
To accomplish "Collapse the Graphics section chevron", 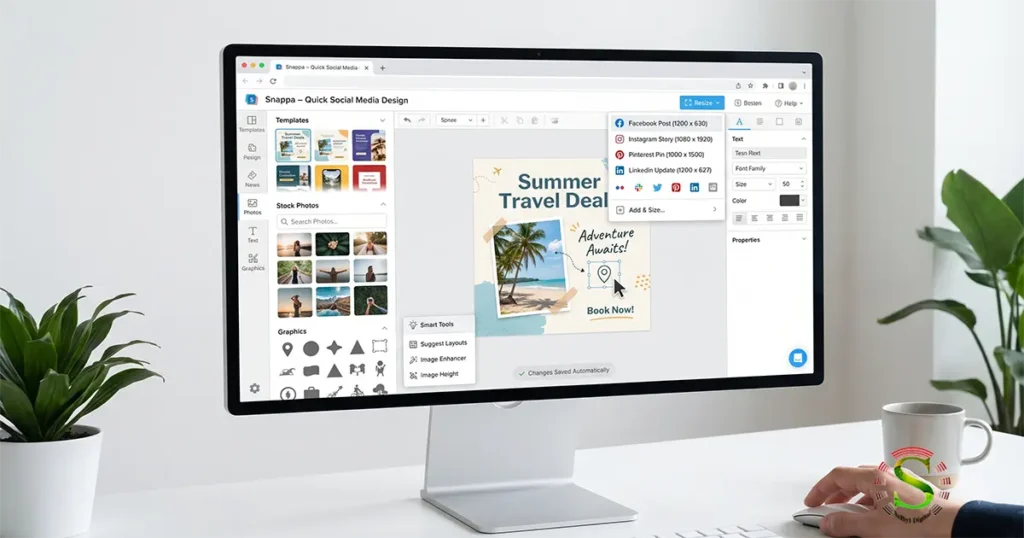I will [x=384, y=328].
